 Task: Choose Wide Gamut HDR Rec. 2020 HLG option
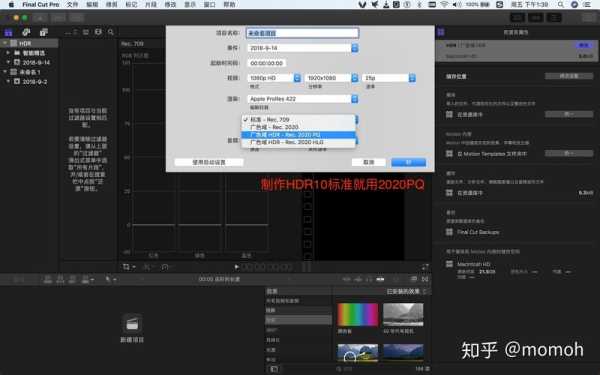pos(298,142)
